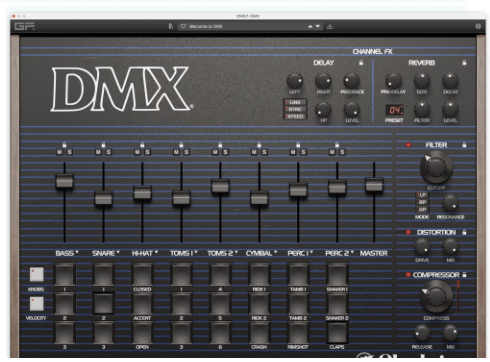Select HP filter mode
This screenshot has height=362, width=490.
point(422,210)
